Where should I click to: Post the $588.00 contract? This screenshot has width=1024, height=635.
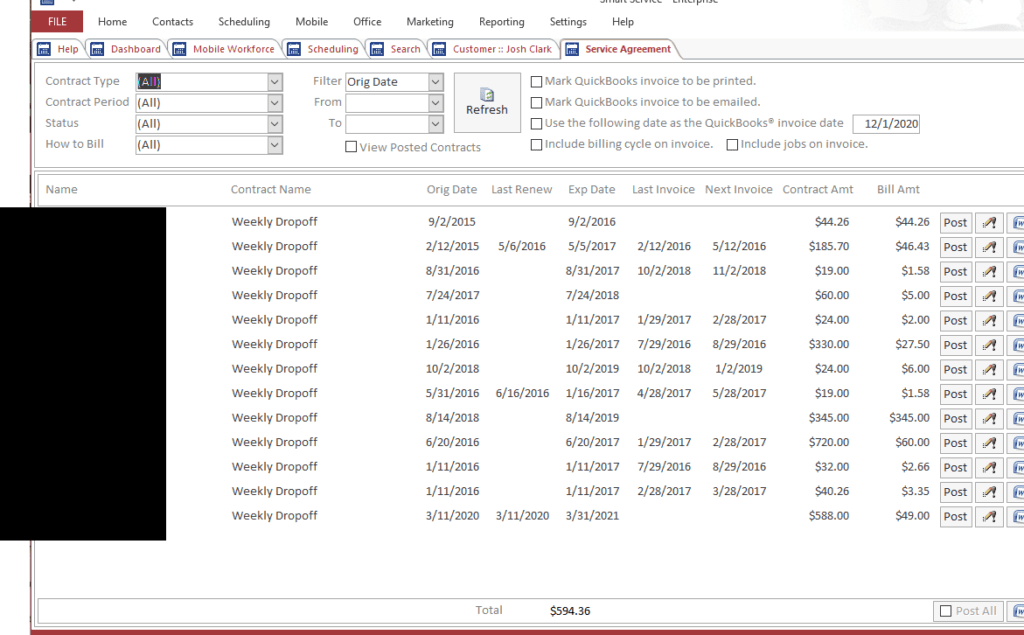tap(955, 517)
